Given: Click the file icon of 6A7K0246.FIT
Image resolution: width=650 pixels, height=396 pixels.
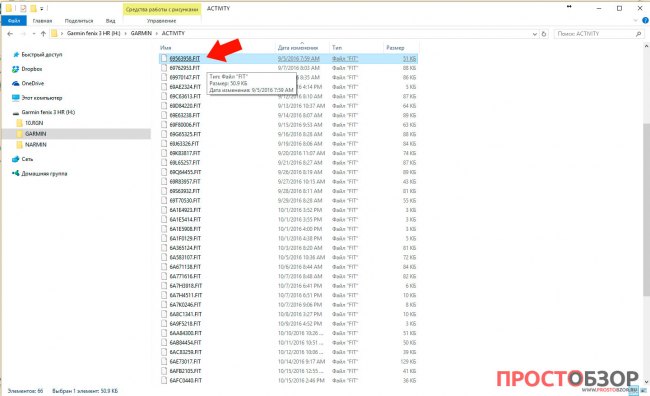Looking at the screenshot, I should (164, 305).
